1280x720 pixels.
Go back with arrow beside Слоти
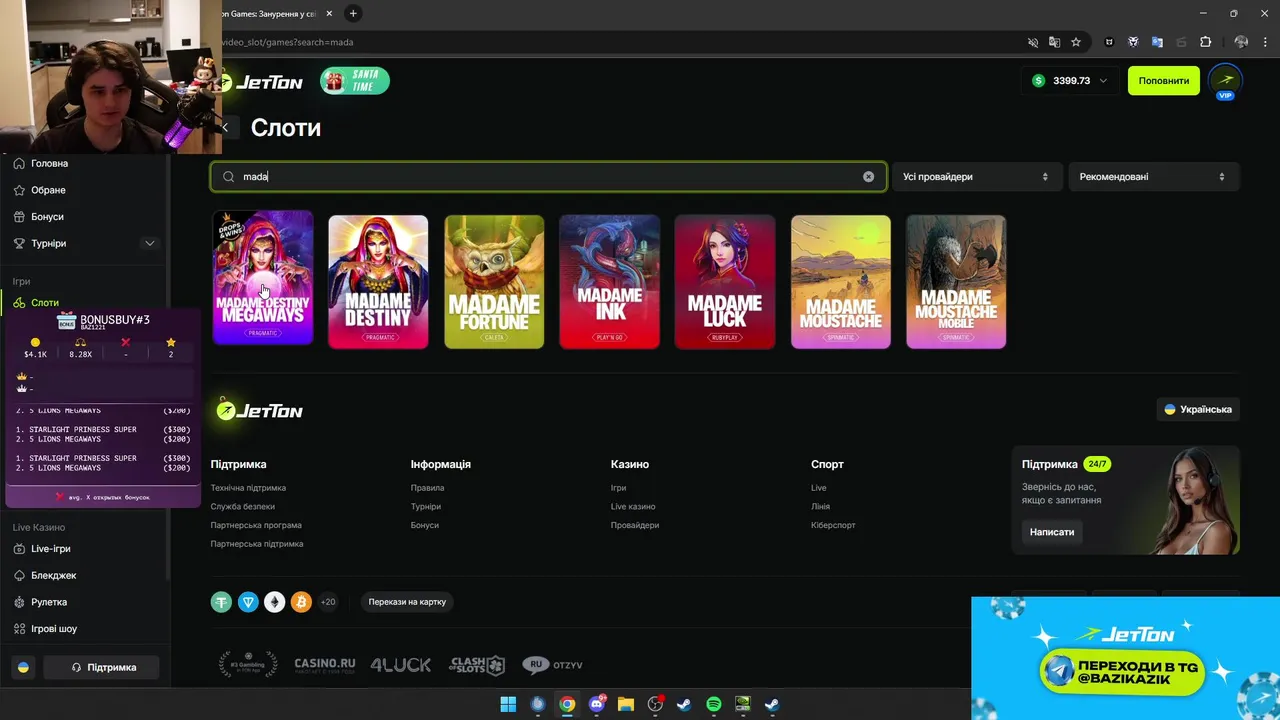pyautogui.click(x=226, y=127)
